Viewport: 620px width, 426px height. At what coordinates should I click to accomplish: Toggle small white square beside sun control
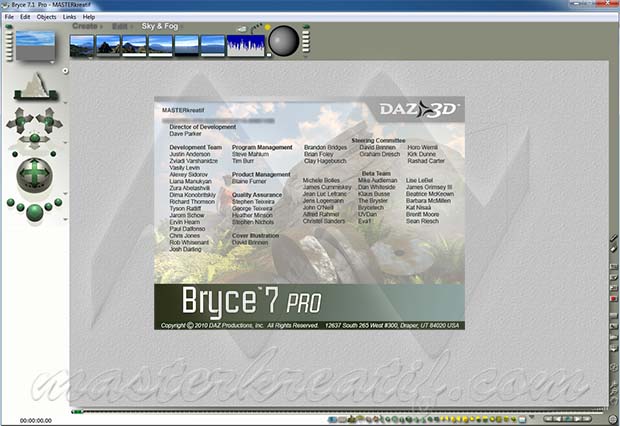(269, 55)
